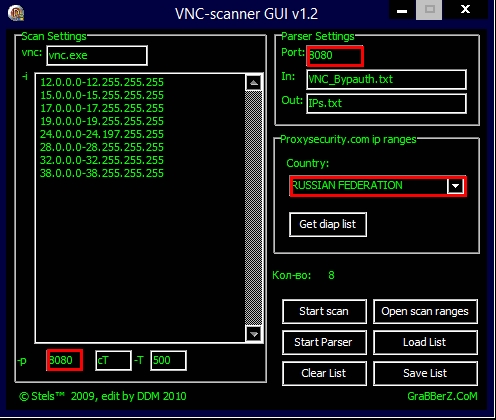Select the RUSSIAN FEDERATION combo box

point(378,186)
